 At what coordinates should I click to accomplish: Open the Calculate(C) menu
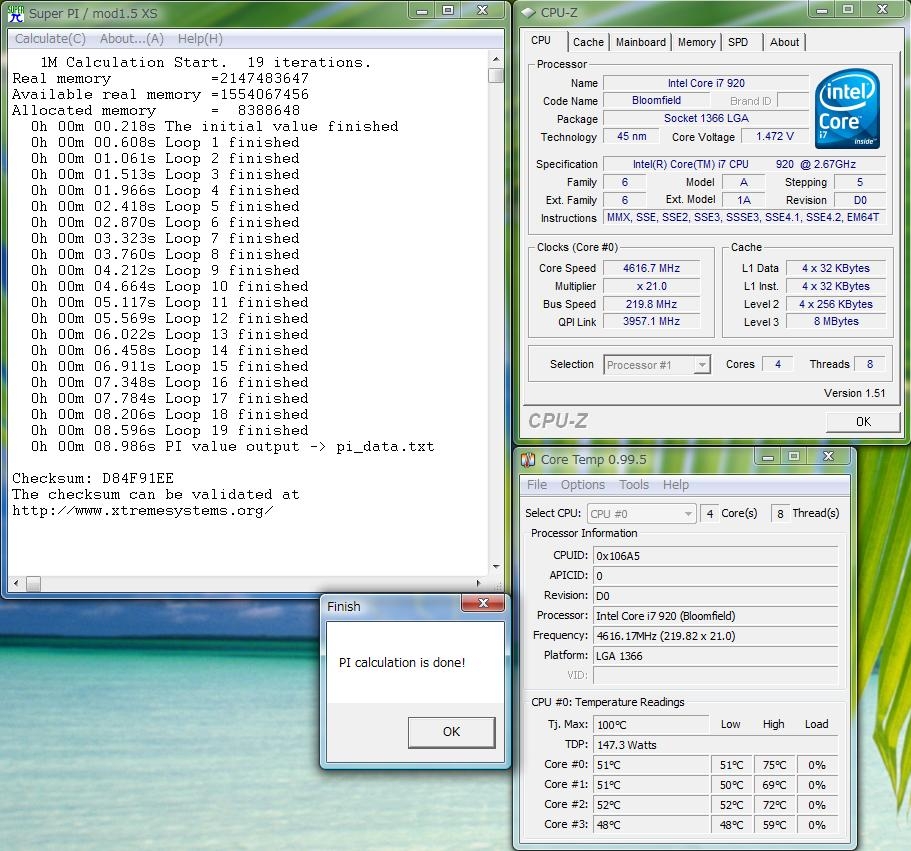49,39
